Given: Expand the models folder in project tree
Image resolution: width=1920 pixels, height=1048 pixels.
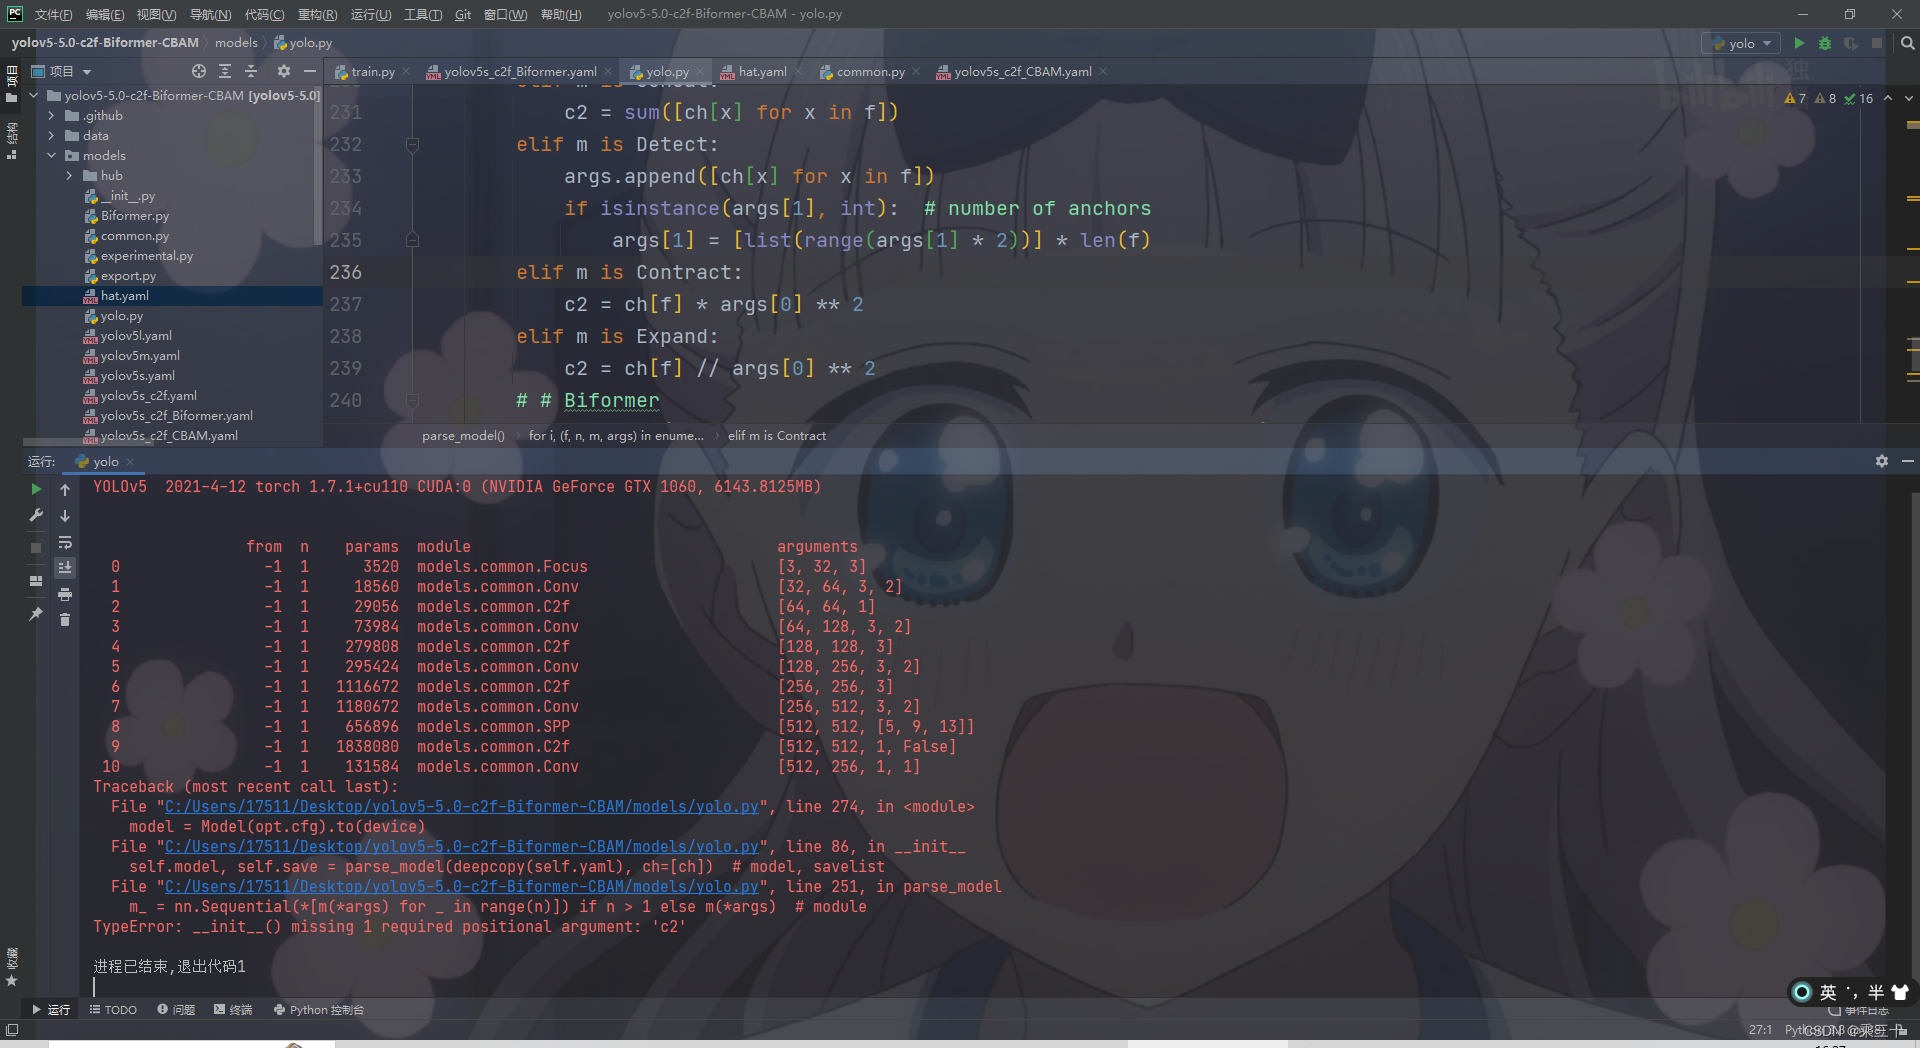Looking at the screenshot, I should 53,155.
